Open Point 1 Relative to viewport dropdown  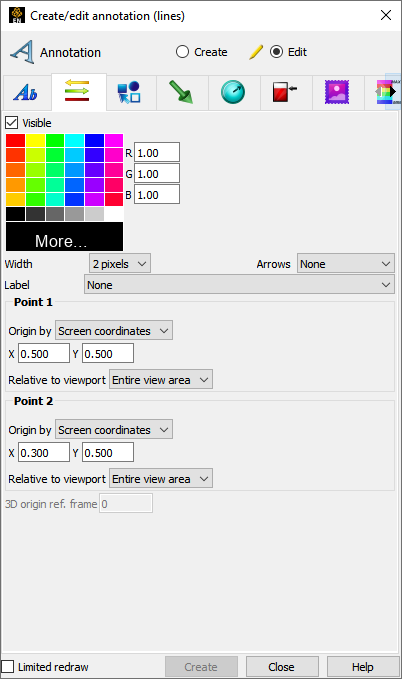(x=161, y=380)
